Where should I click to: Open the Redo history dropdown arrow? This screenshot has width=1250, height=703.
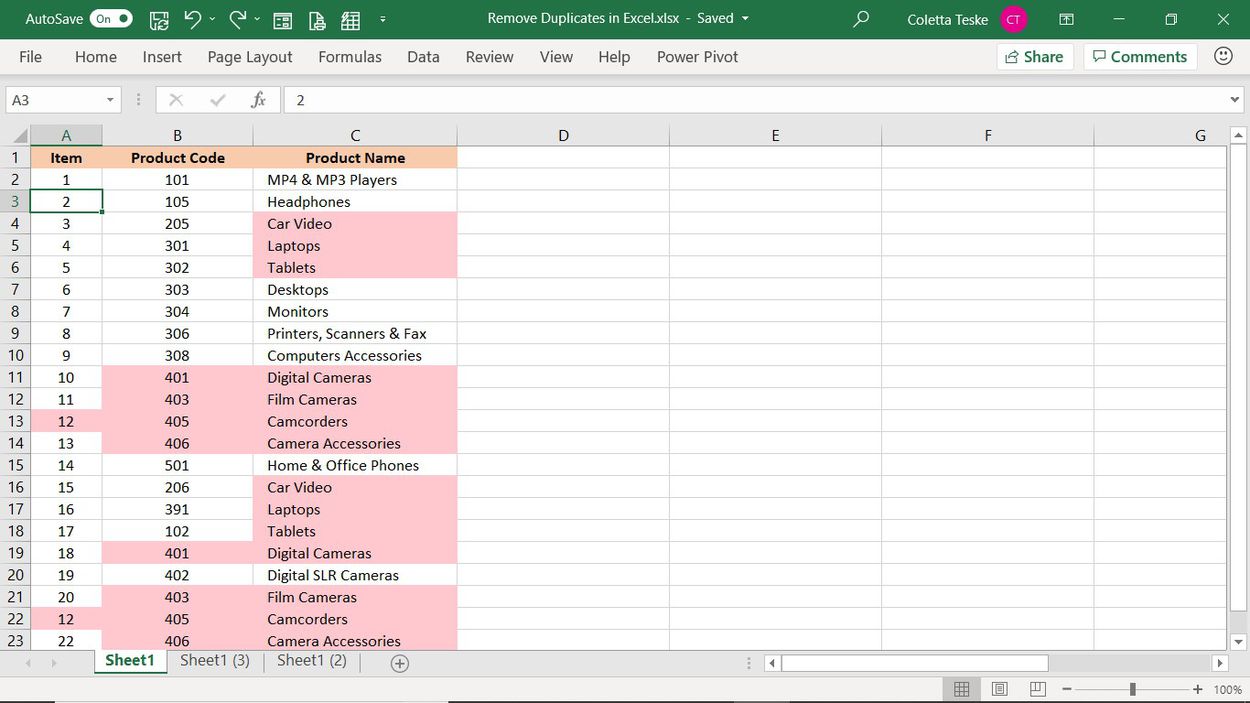coord(257,19)
